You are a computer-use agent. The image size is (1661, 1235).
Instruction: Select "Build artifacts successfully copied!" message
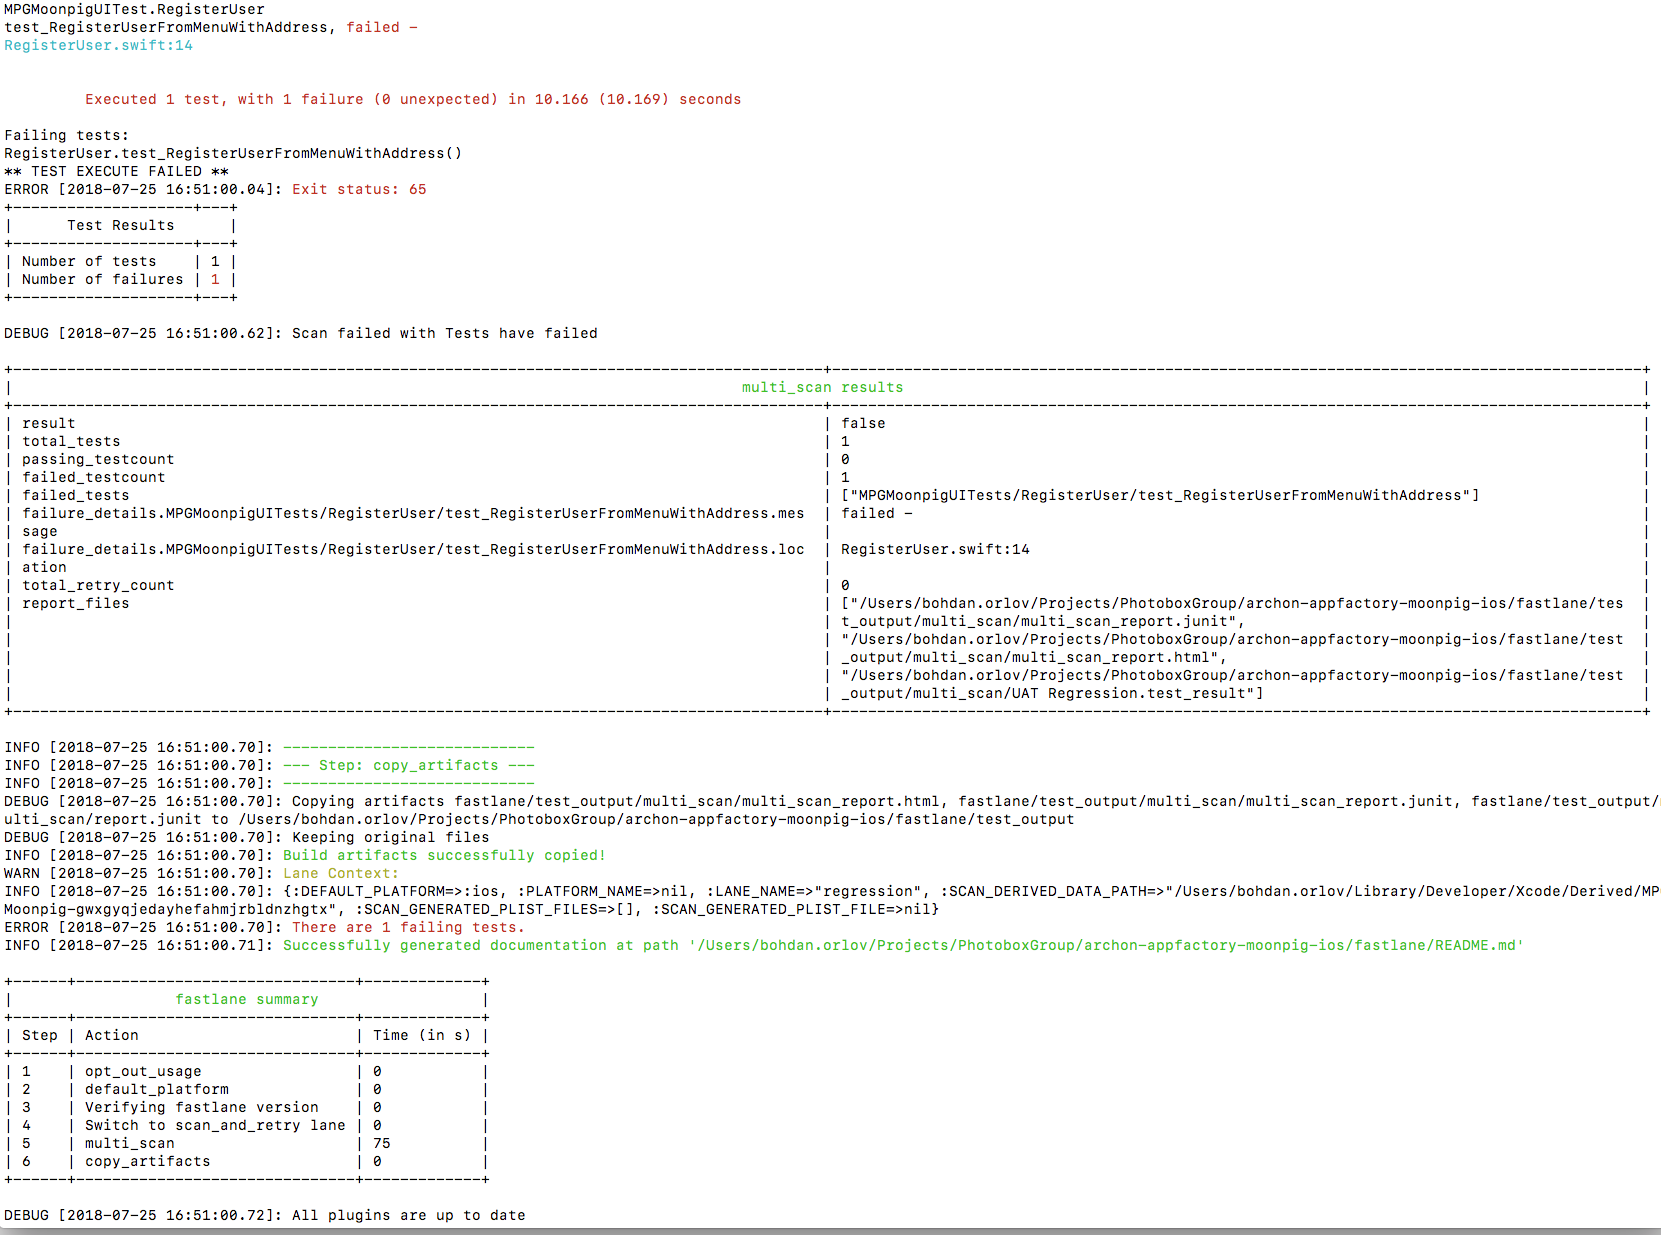pos(445,855)
